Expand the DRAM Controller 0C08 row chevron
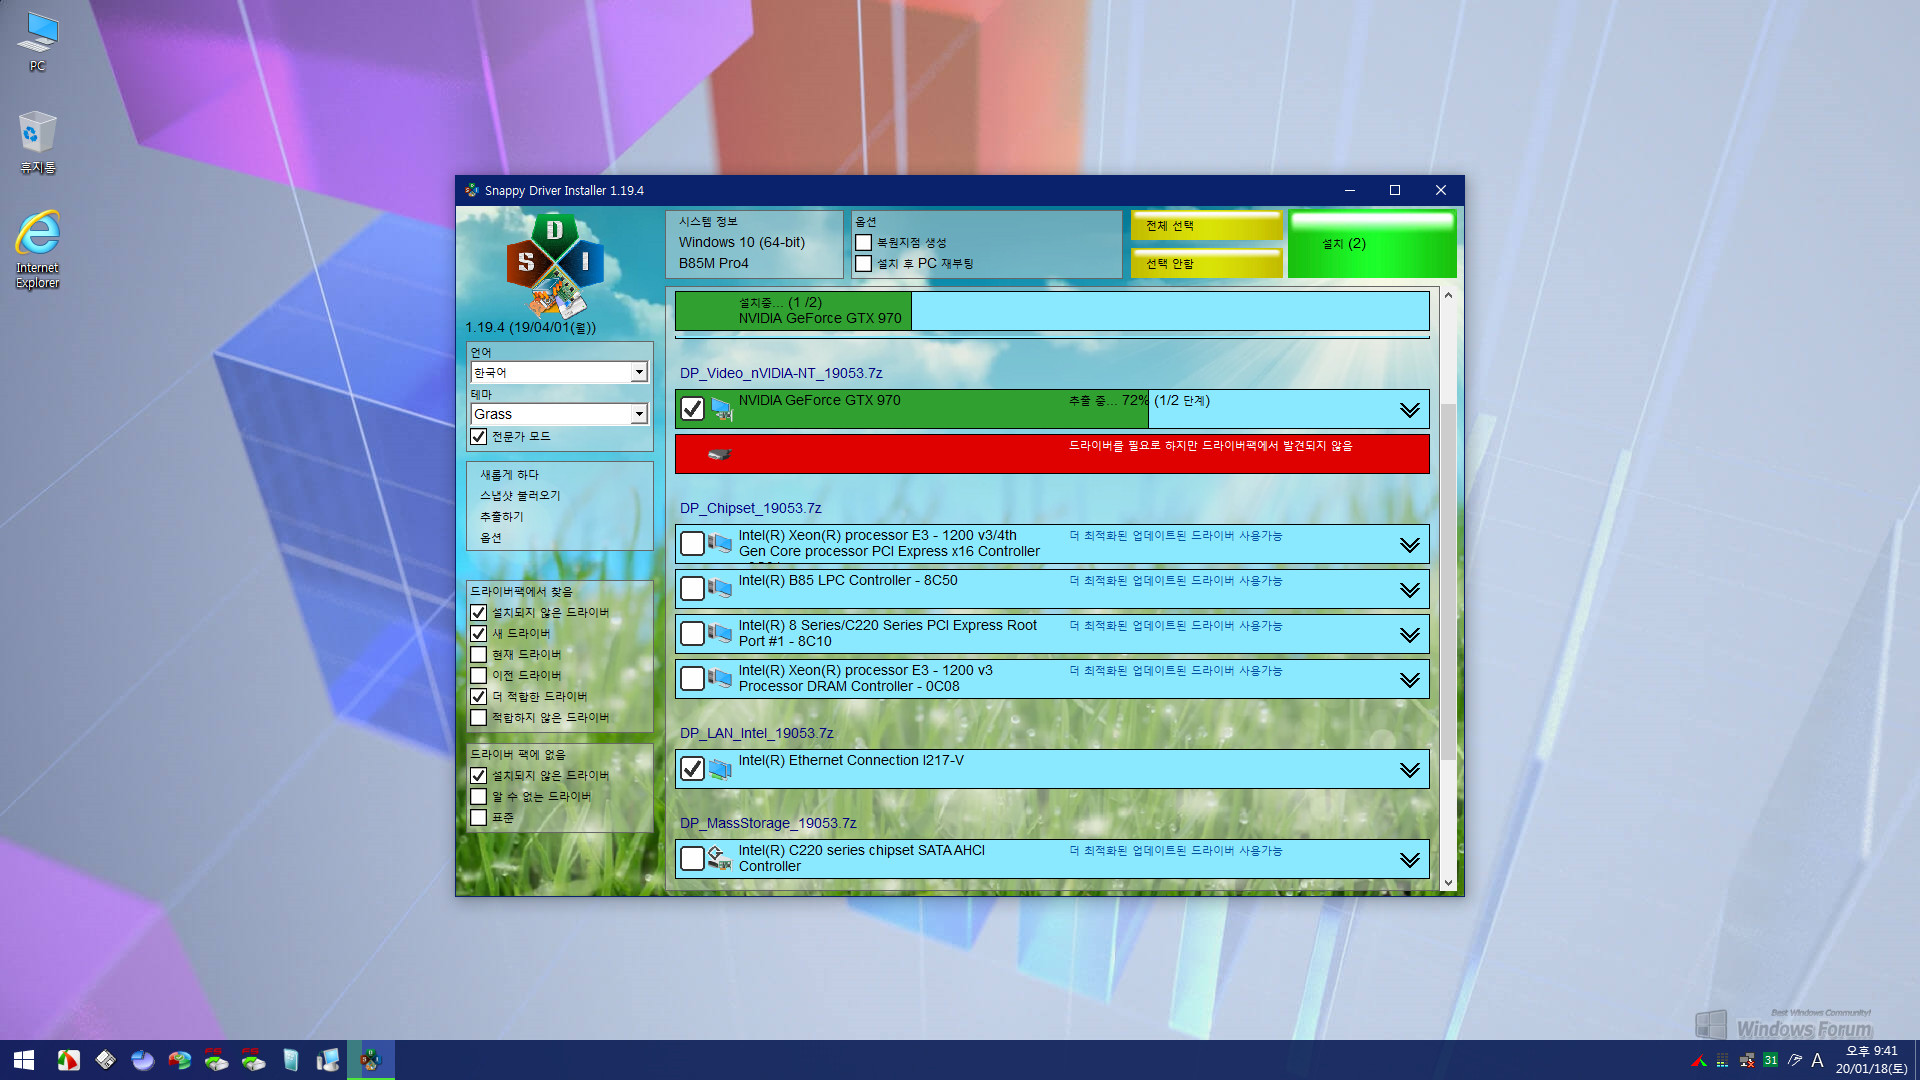The image size is (1920, 1080). pyautogui.click(x=1410, y=680)
